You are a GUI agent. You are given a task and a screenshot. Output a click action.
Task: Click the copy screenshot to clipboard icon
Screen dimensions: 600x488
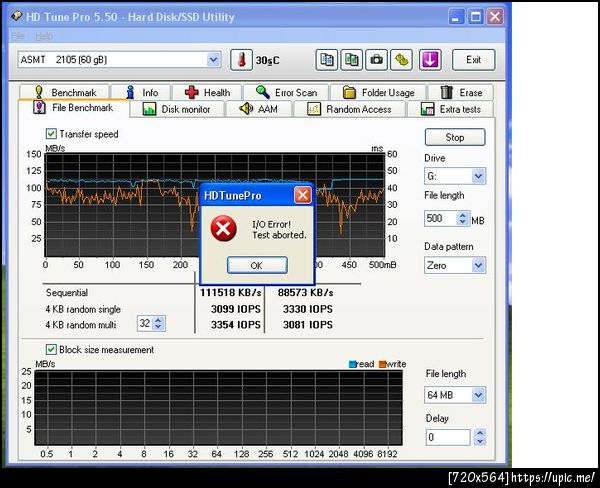point(351,60)
